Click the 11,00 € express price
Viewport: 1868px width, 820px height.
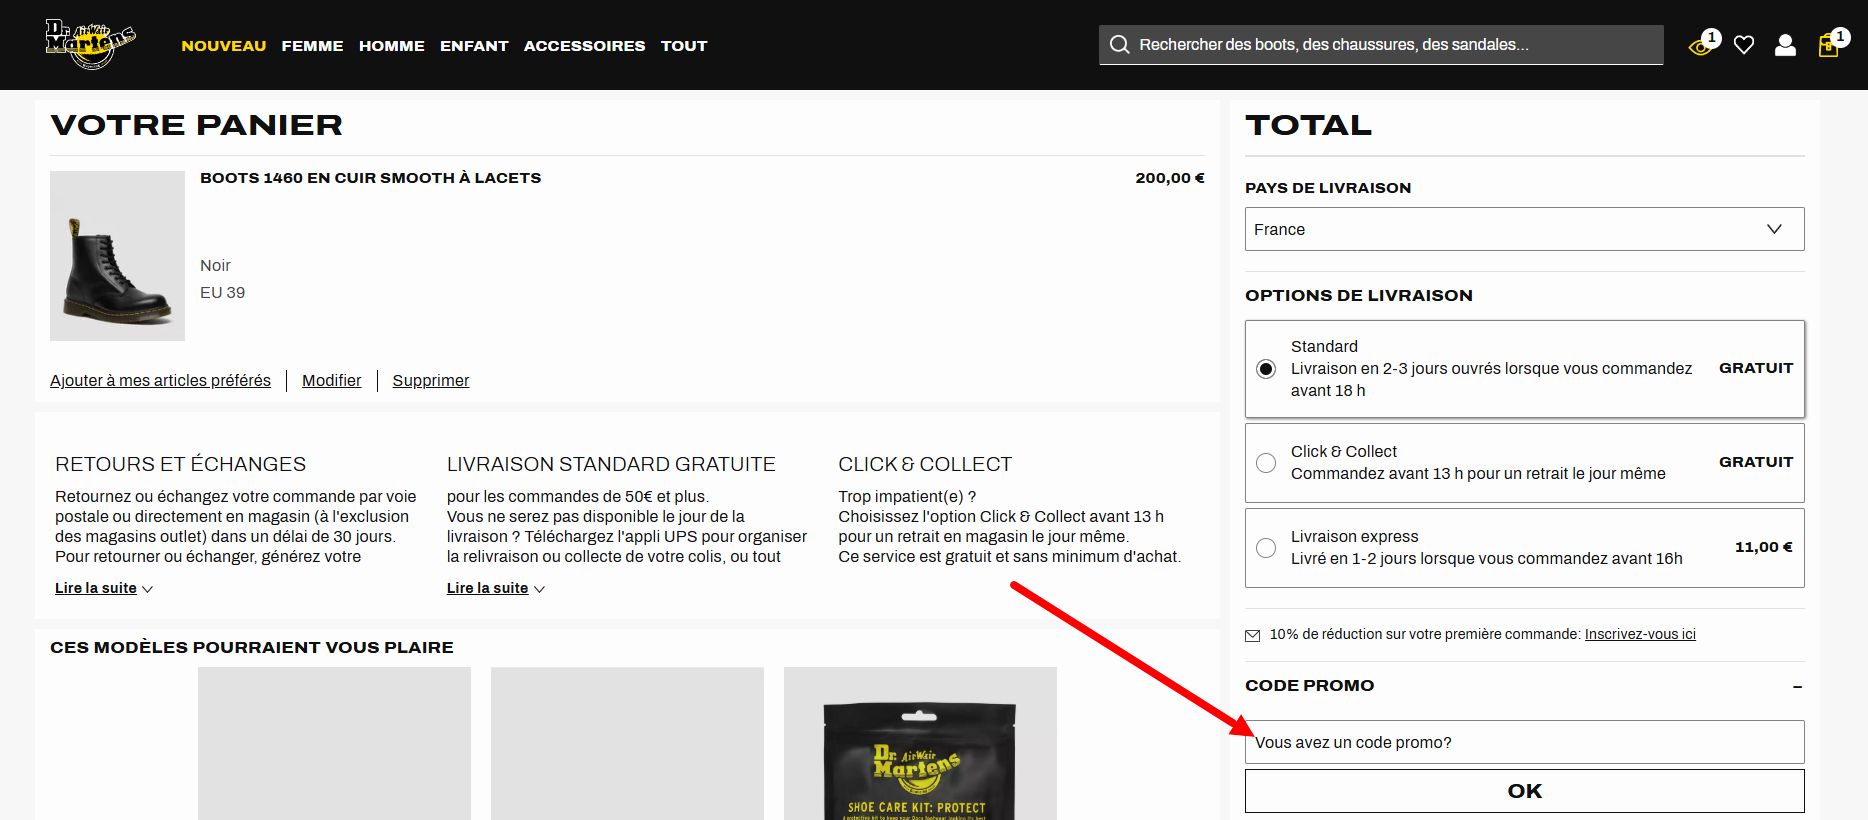tap(1764, 547)
